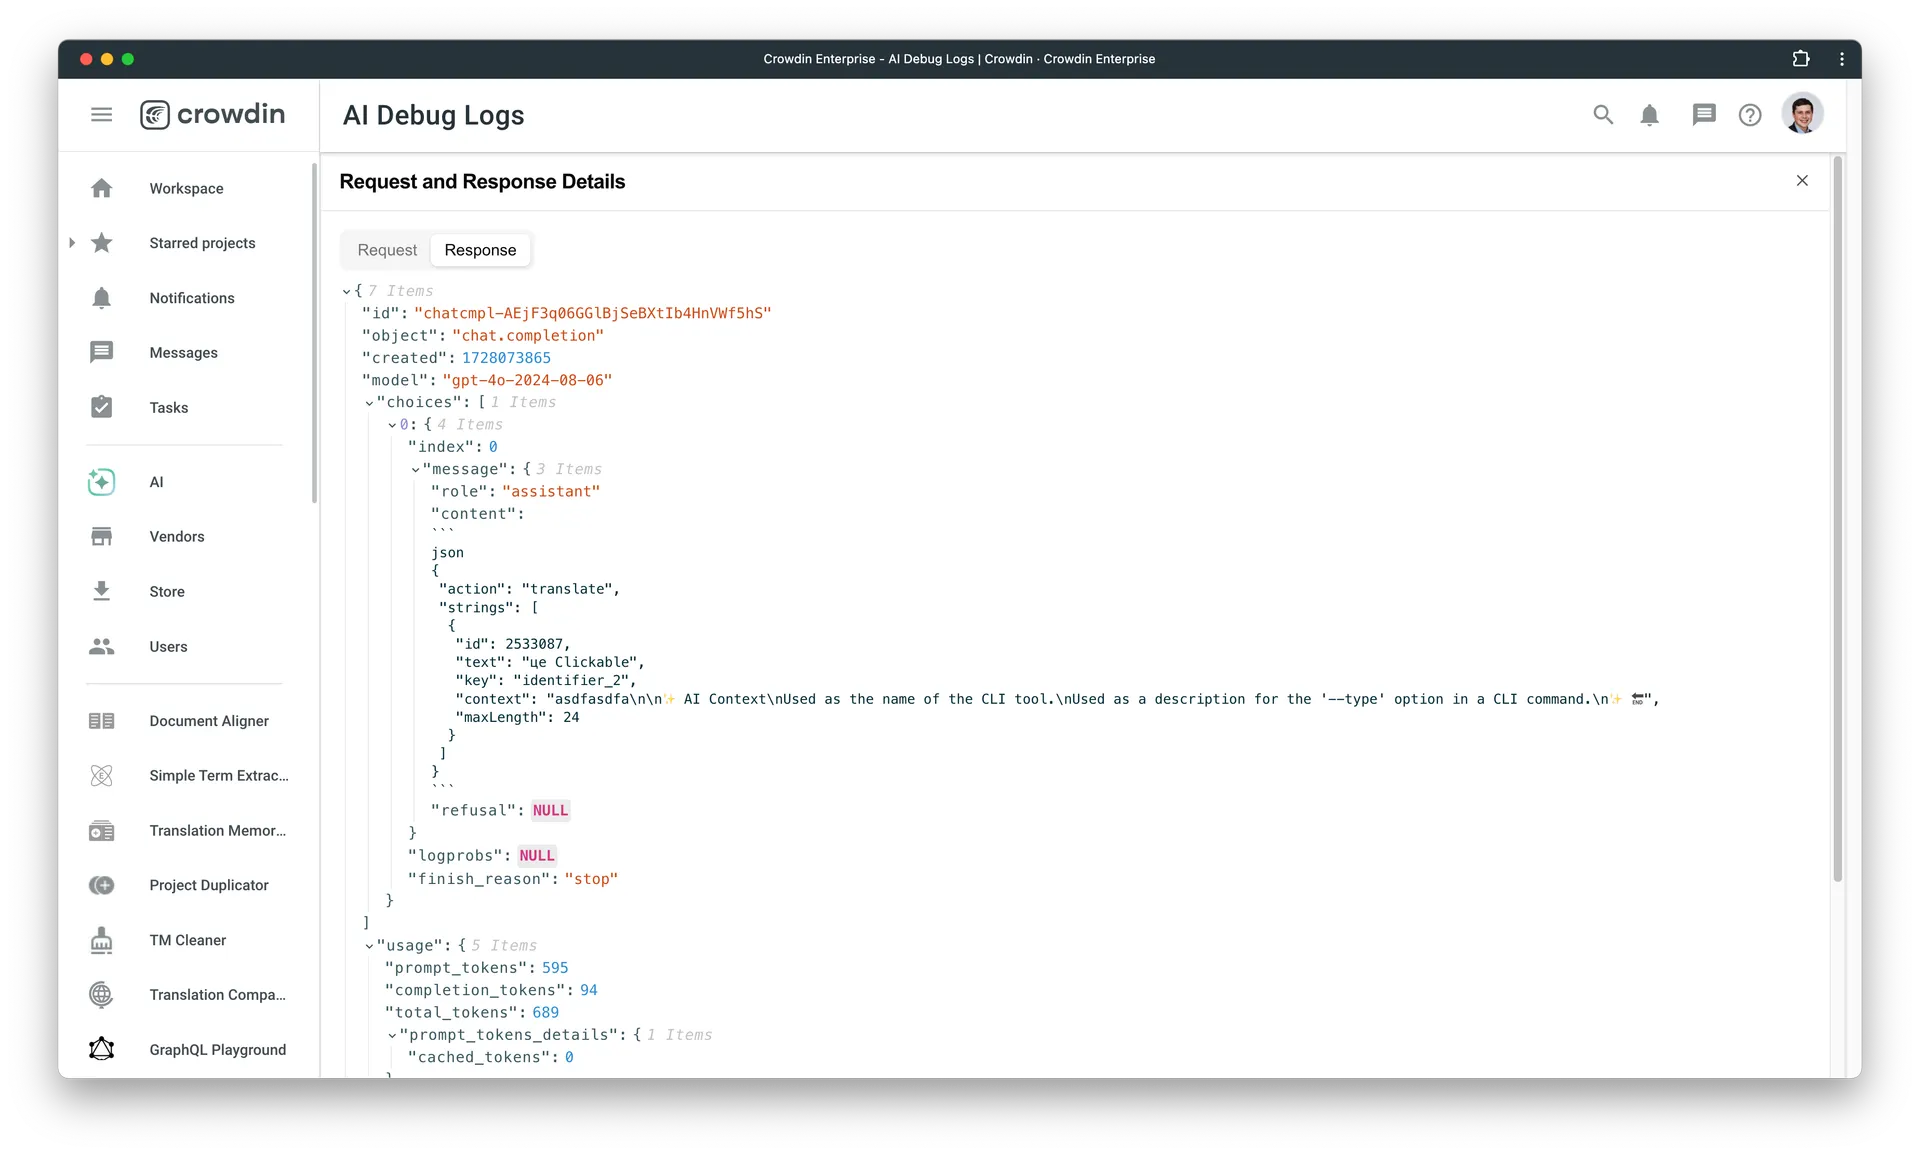Click the Translation Memory icon

coord(101,830)
